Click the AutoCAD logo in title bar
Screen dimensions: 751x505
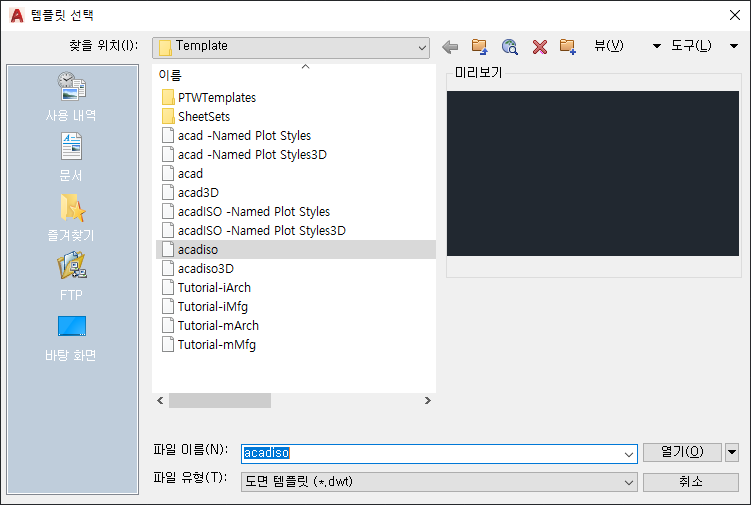pyautogui.click(x=16, y=15)
